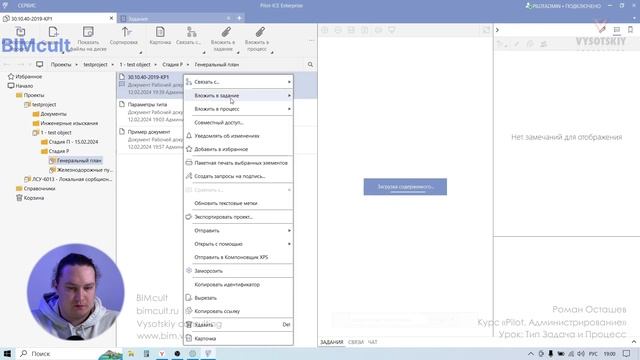The width and height of the screenshot is (640, 360).
Task: Open File Explorer from taskbar
Action: pos(131,353)
